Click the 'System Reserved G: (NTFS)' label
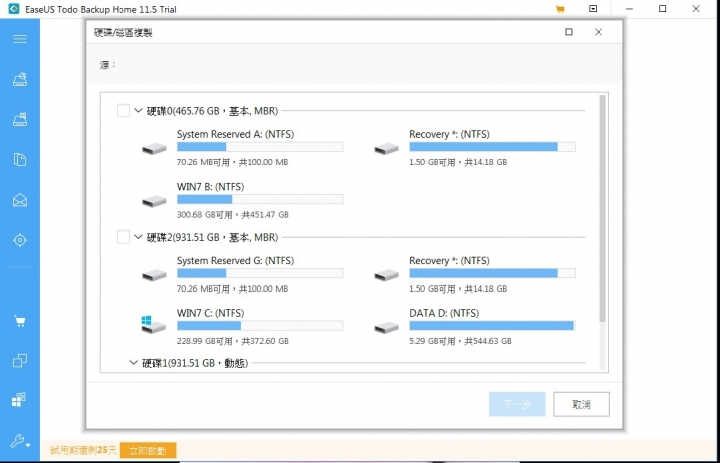This screenshot has width=720, height=463. coord(236,260)
